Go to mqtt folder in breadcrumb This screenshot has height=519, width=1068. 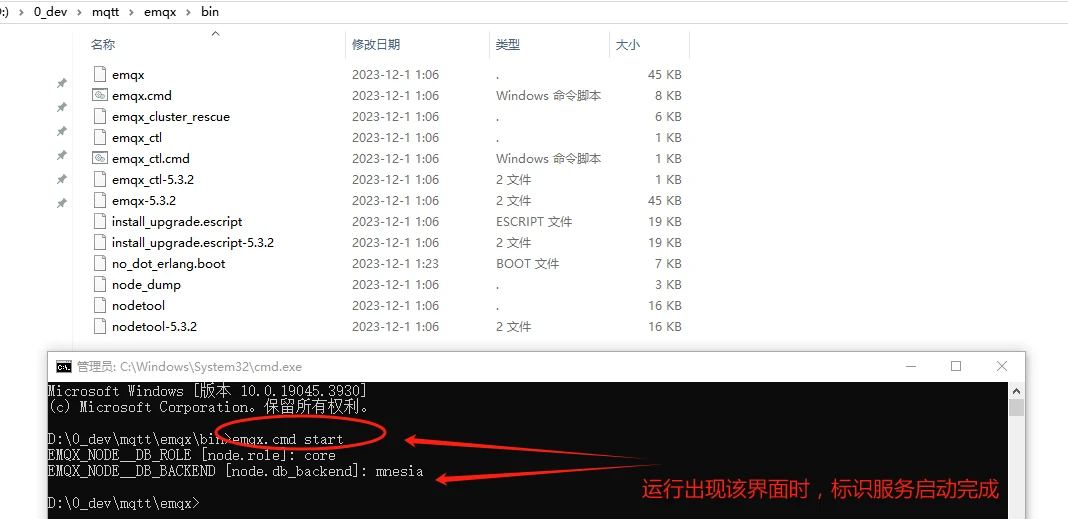pos(105,12)
